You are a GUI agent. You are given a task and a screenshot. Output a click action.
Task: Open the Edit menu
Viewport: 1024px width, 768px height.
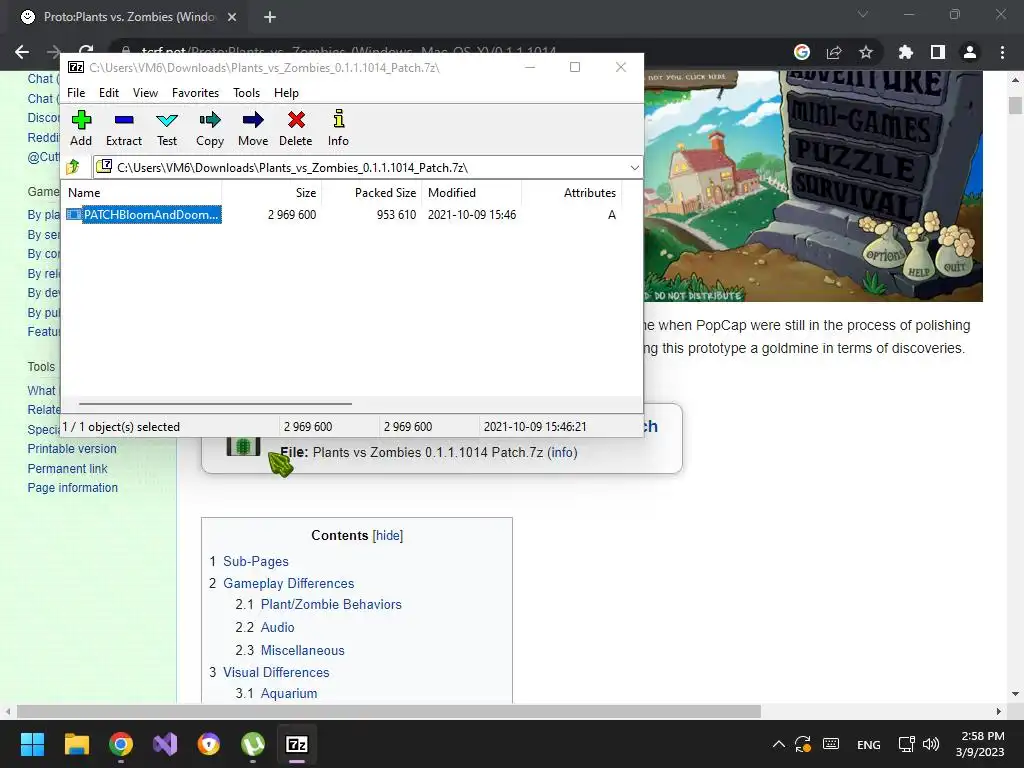click(x=108, y=93)
